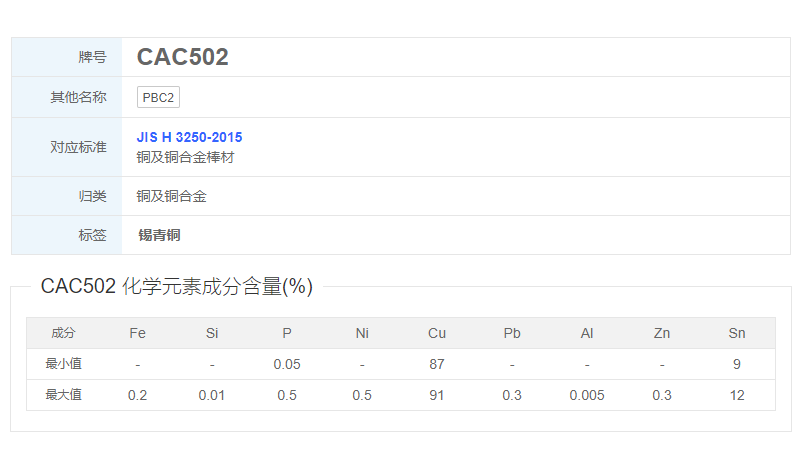Click the Si column header
Viewport: 800px width, 450px height.
tap(212, 333)
